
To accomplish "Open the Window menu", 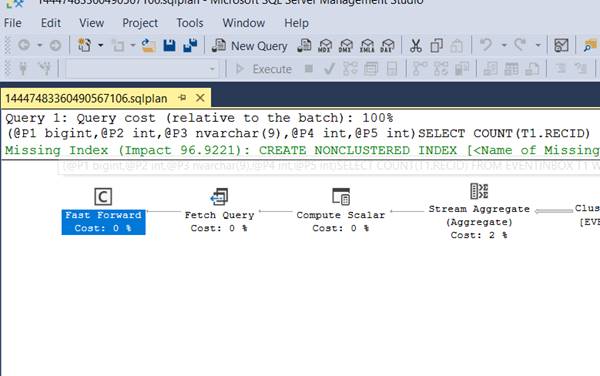I will coord(244,23).
